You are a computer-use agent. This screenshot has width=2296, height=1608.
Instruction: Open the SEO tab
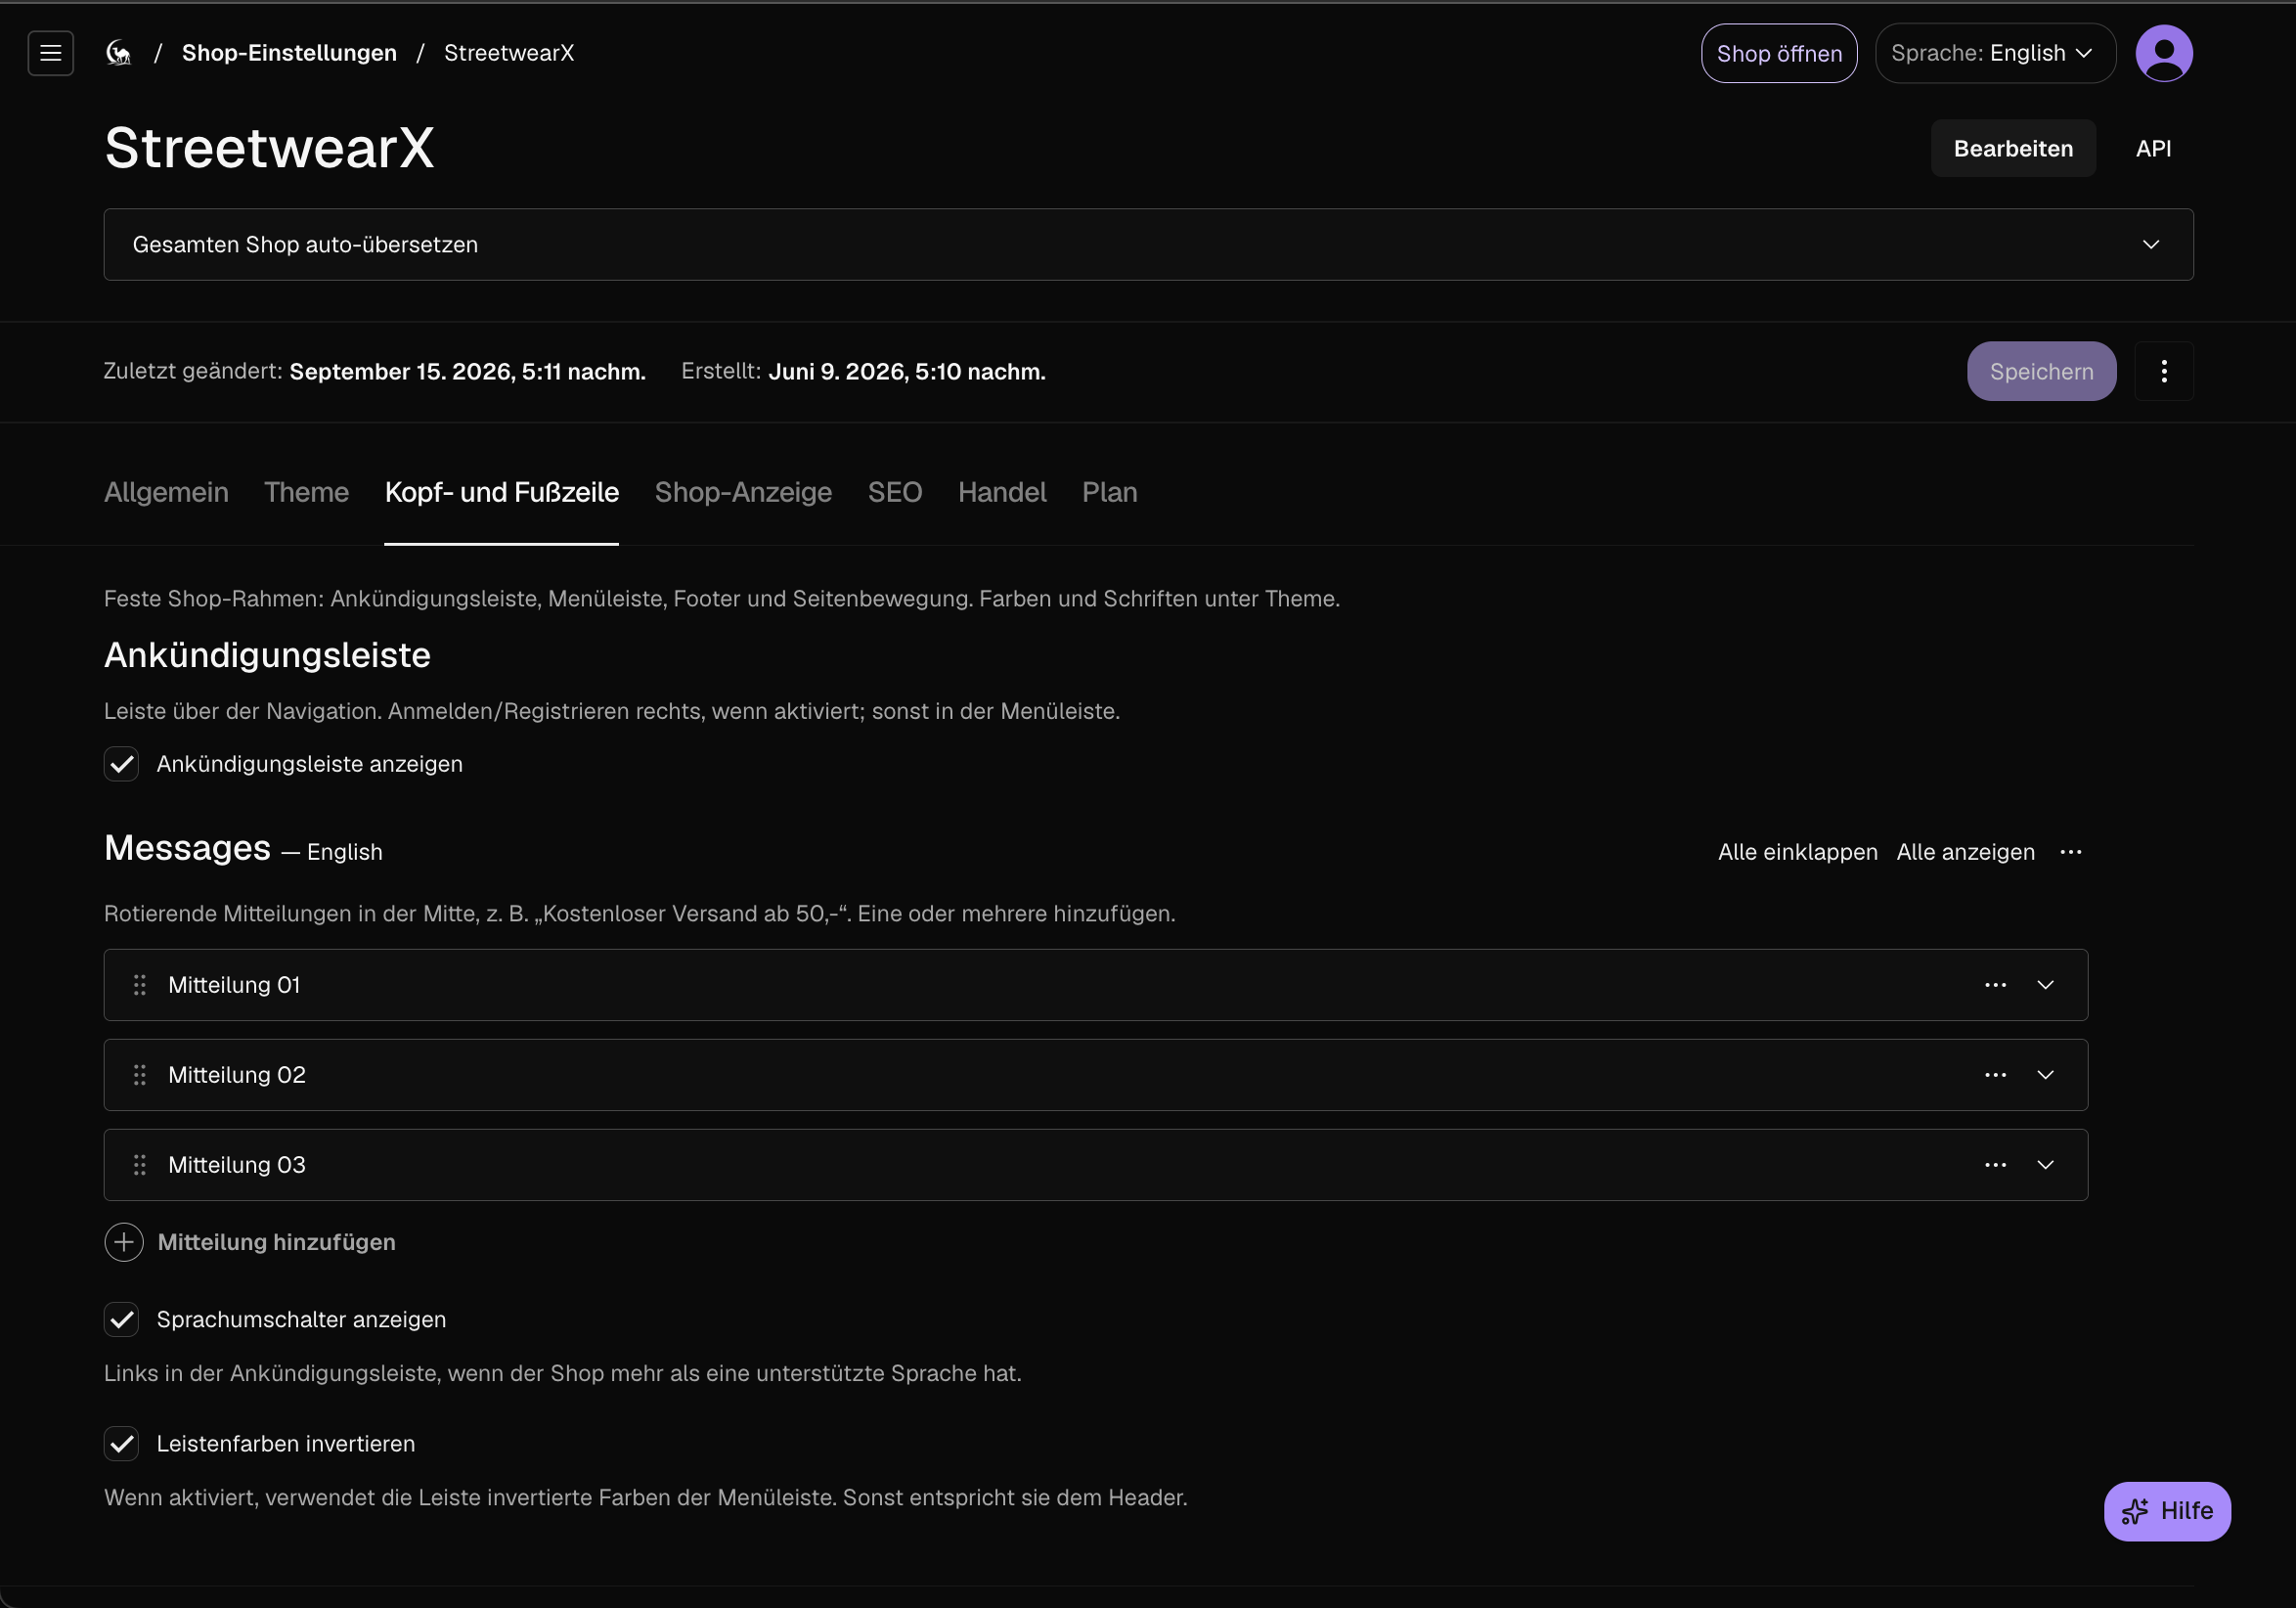895,492
